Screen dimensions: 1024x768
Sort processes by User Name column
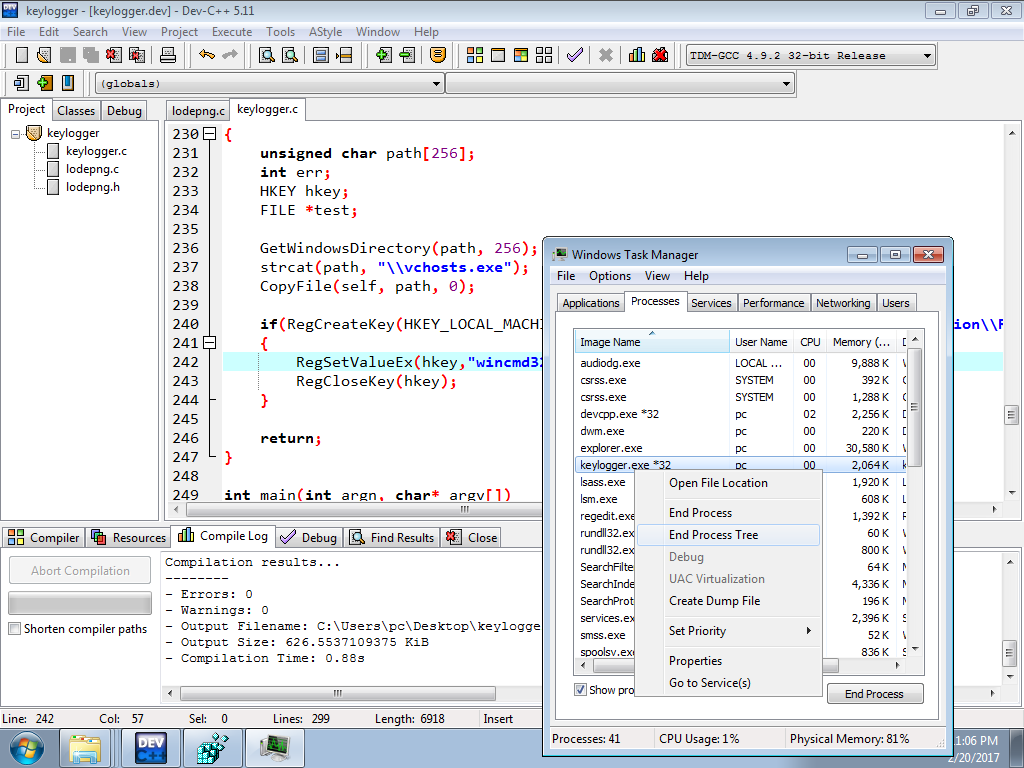[x=761, y=342]
